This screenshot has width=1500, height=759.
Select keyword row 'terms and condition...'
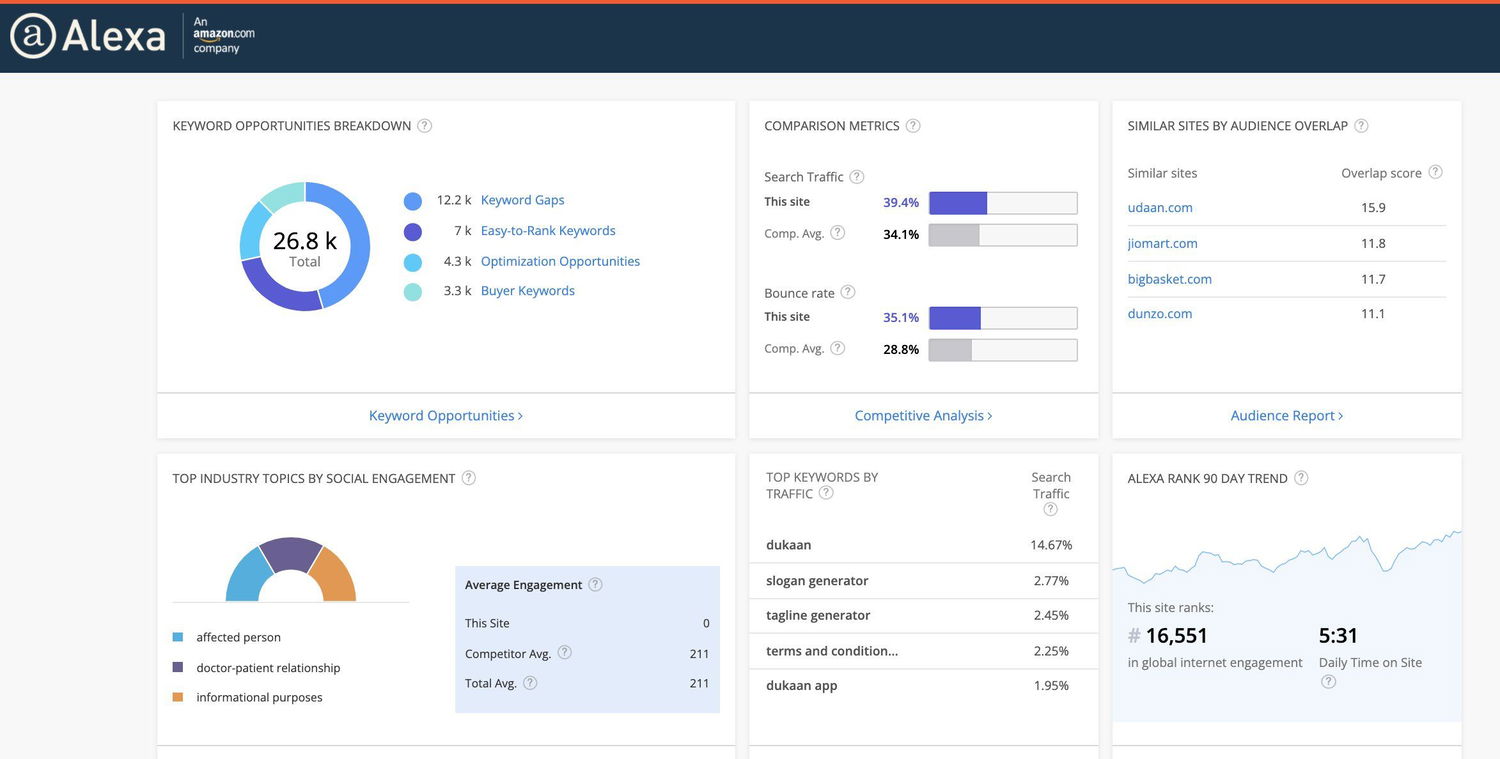pos(923,651)
